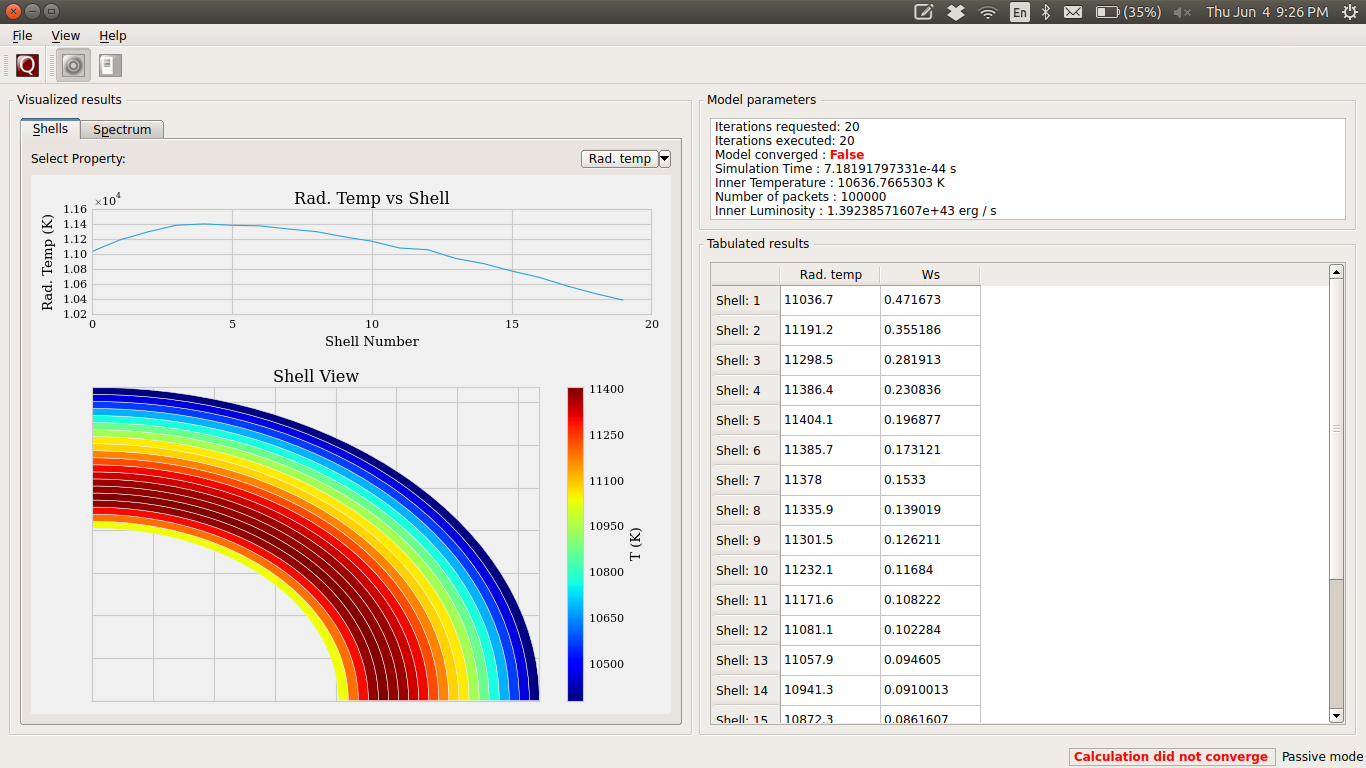The height and width of the screenshot is (768, 1366).
Task: Click the red Q quit icon
Action: (27, 66)
